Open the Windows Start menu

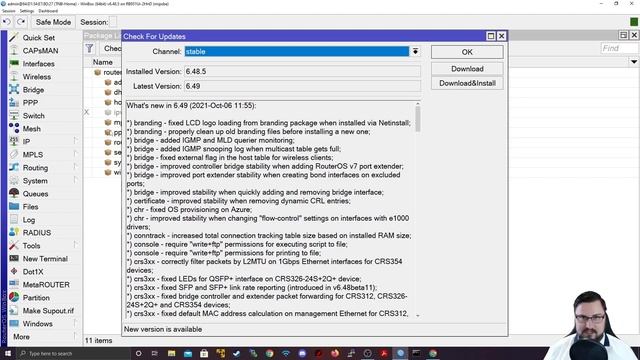pos(8,353)
